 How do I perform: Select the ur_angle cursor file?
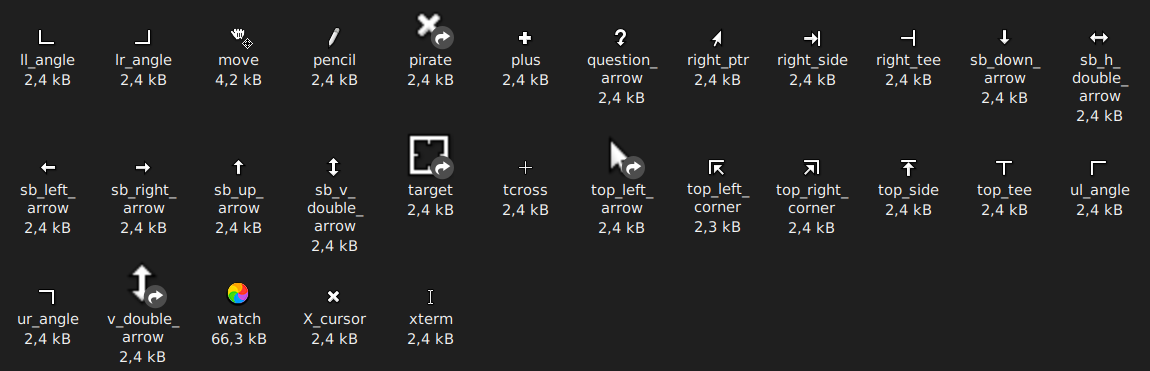pos(47,296)
